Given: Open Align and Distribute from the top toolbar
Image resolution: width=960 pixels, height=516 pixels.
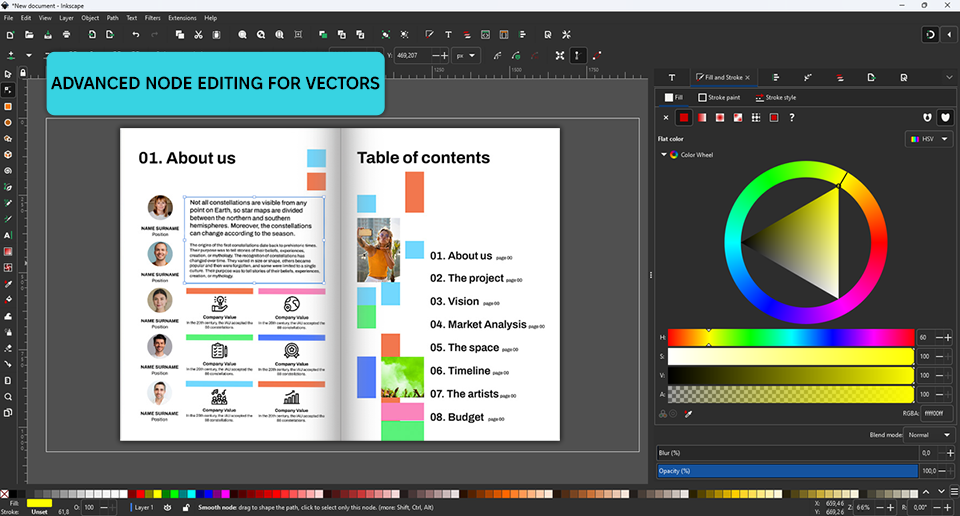Looking at the screenshot, I should (x=522, y=35).
